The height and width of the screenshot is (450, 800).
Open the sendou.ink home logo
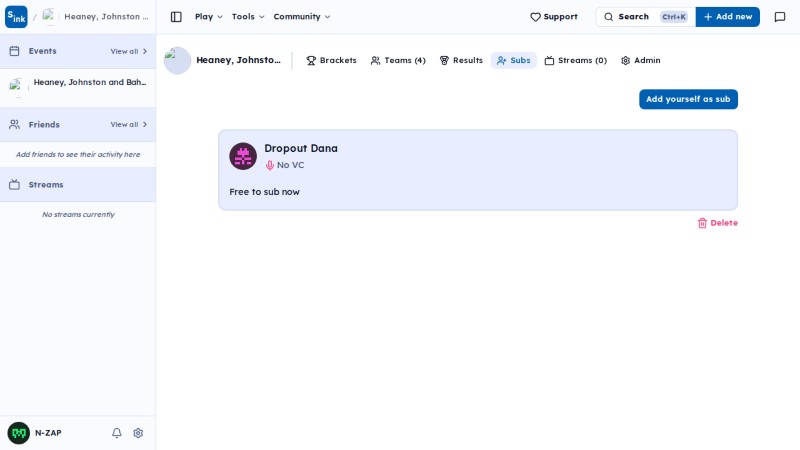[x=16, y=17]
